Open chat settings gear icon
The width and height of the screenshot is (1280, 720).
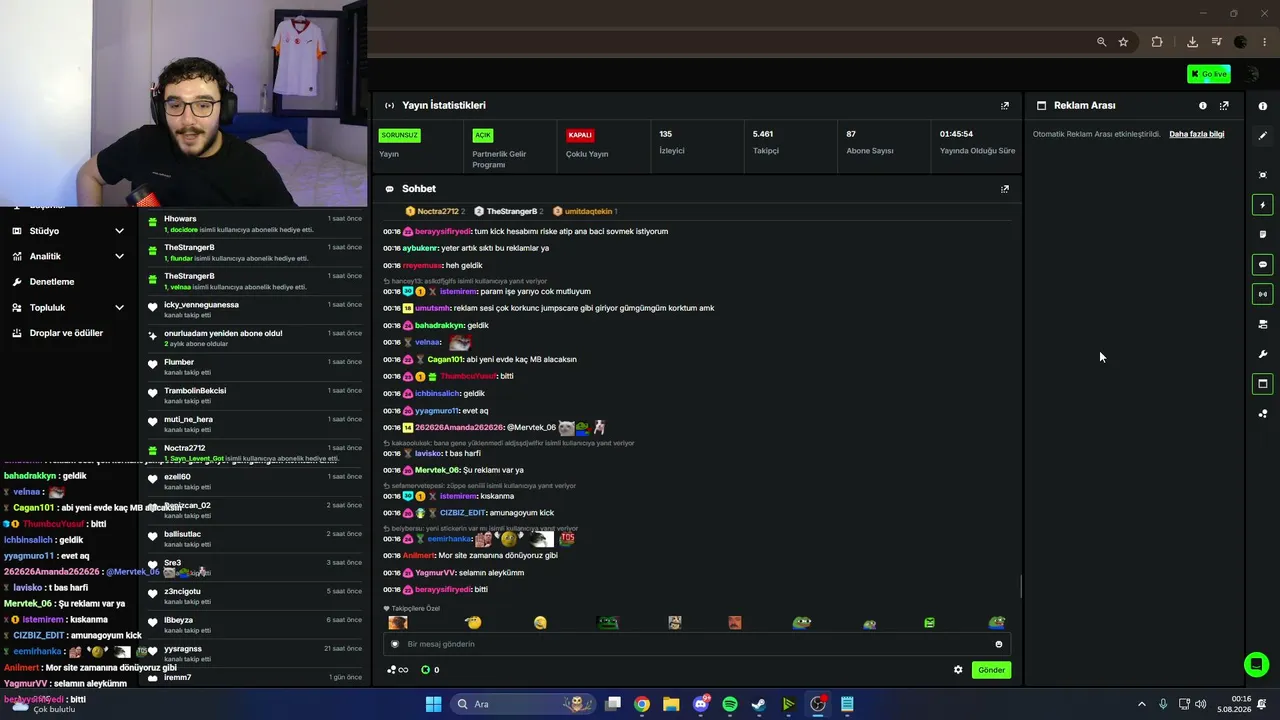tap(958, 670)
